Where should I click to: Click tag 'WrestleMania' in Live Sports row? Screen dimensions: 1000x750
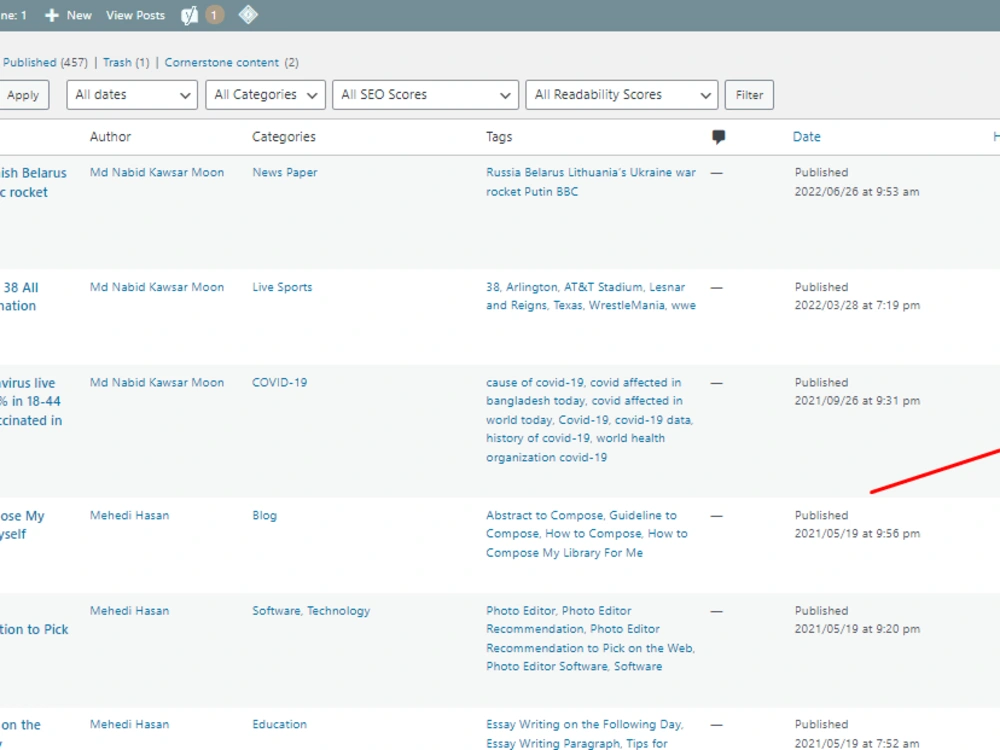(626, 305)
